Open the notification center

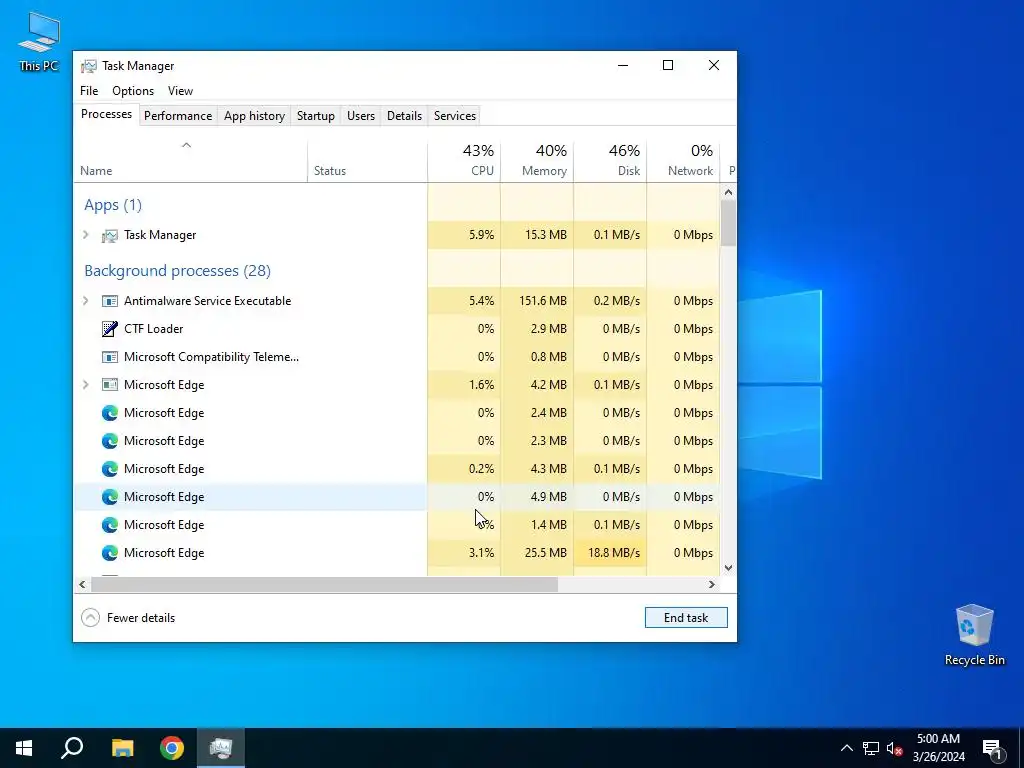[992, 748]
